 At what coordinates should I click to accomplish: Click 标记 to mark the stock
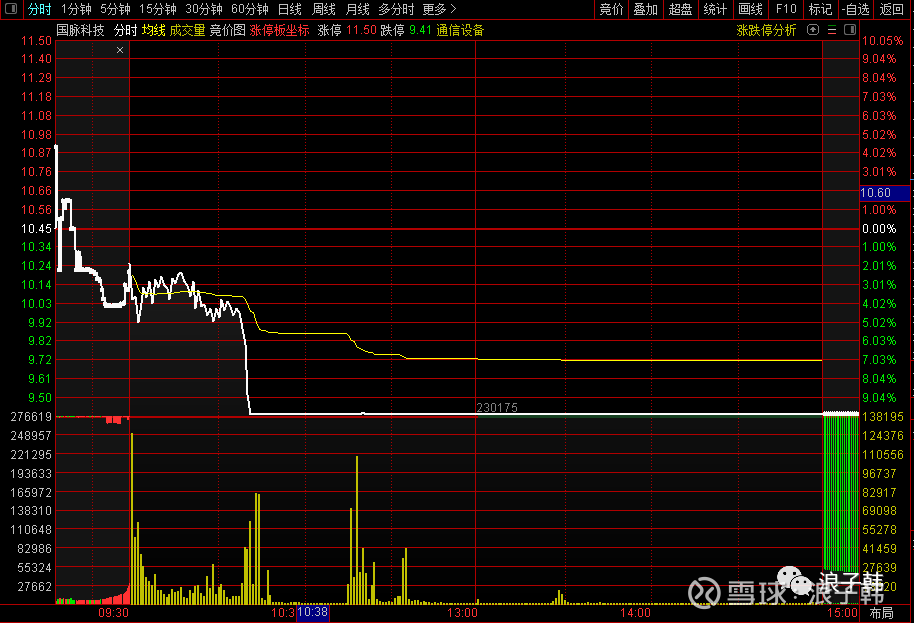(821, 9)
